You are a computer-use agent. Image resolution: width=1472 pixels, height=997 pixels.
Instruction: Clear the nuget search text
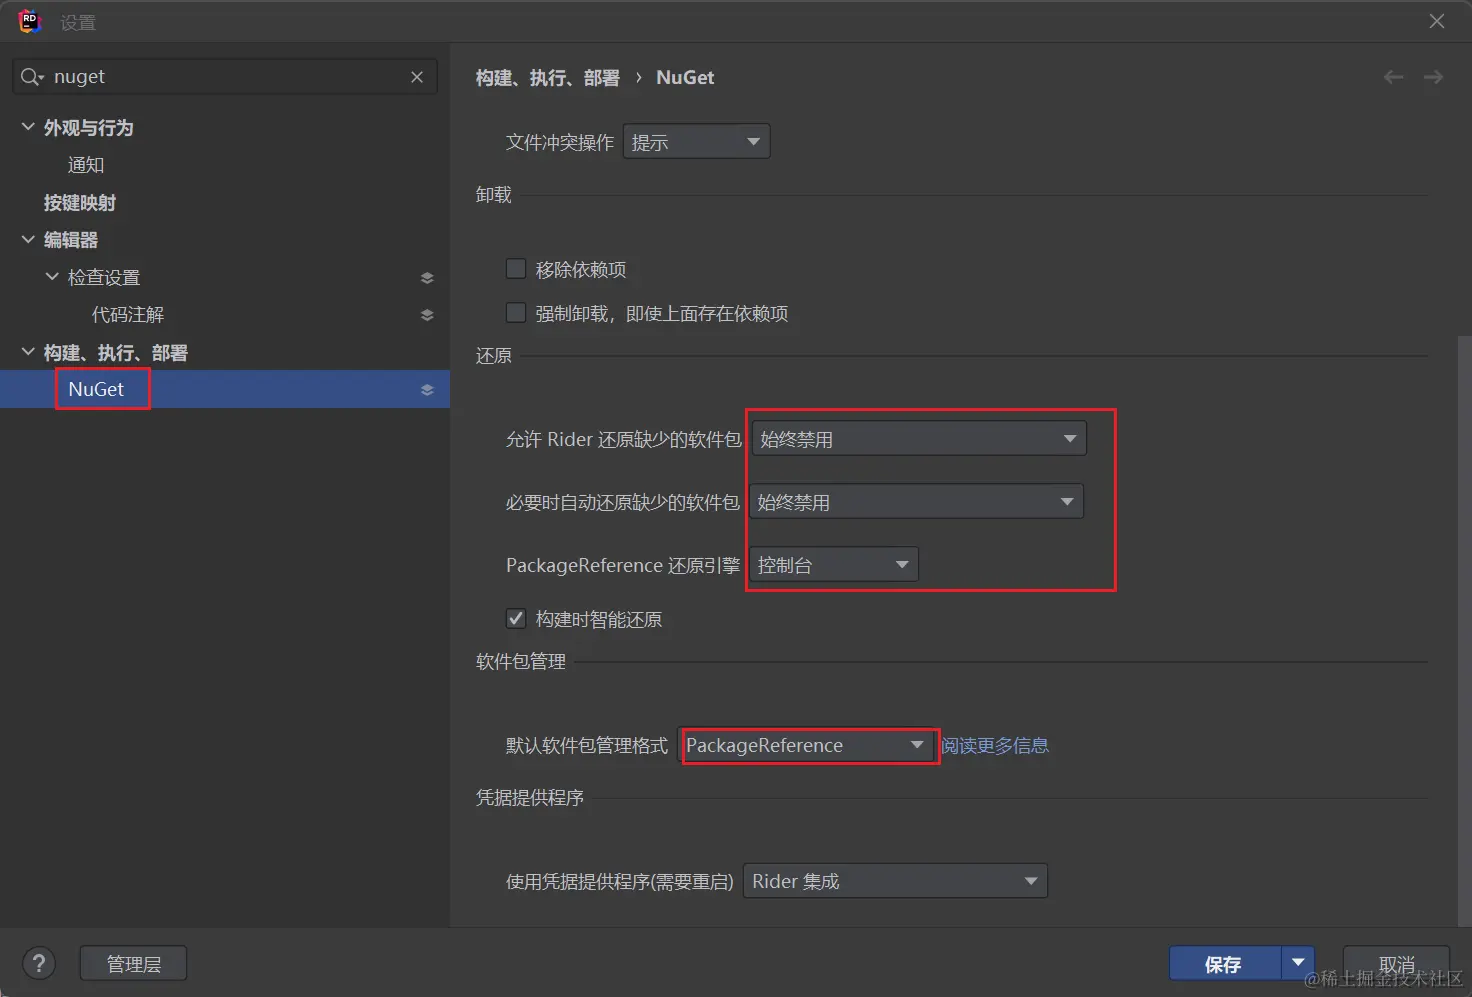[417, 77]
